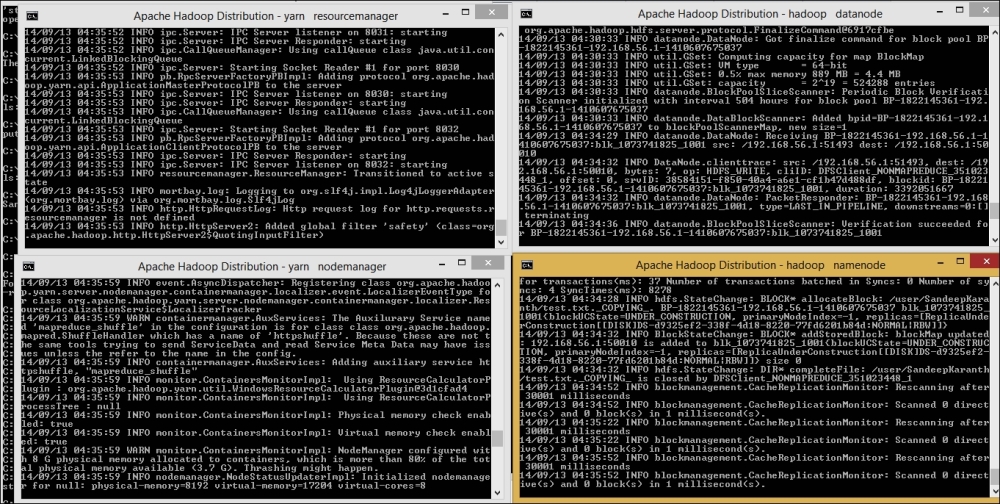Open the system menu icon of the hadoop namenode window
The image size is (1000, 504).
click(527, 265)
